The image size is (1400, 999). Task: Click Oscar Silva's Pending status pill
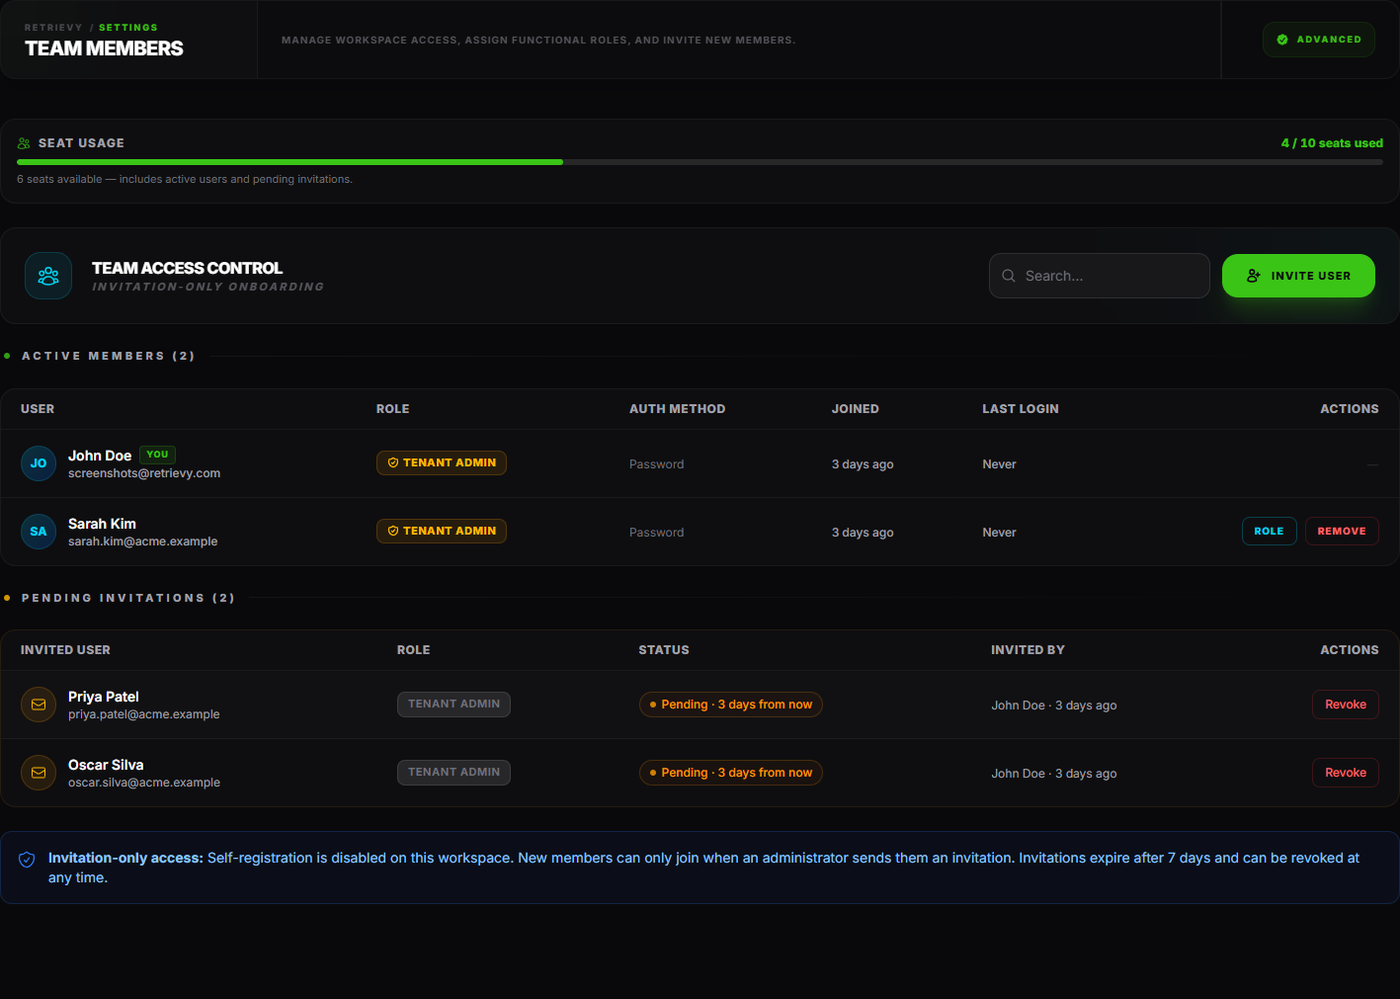coord(731,772)
